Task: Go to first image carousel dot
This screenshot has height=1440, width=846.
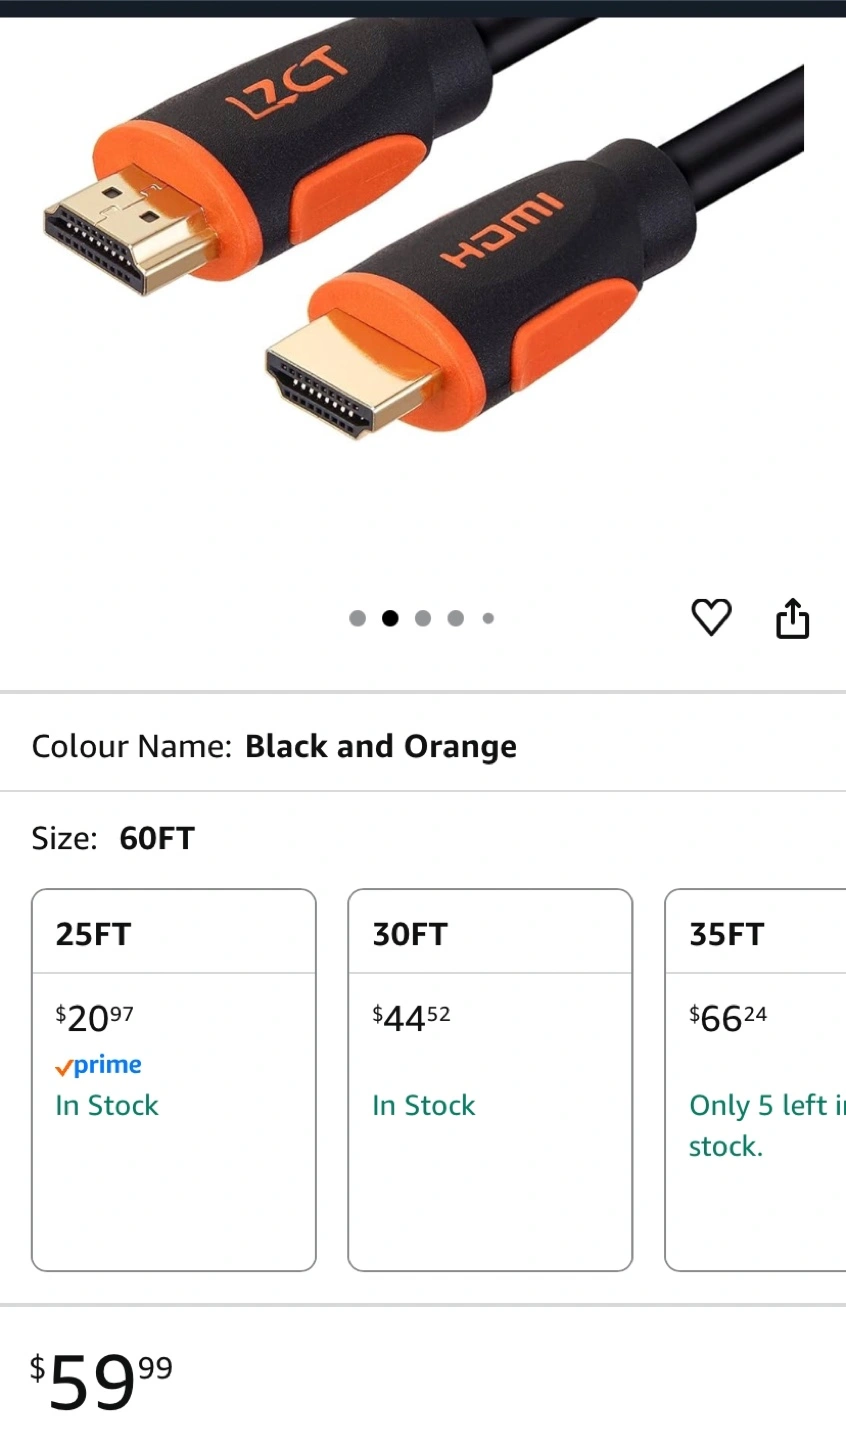Action: 357,618
